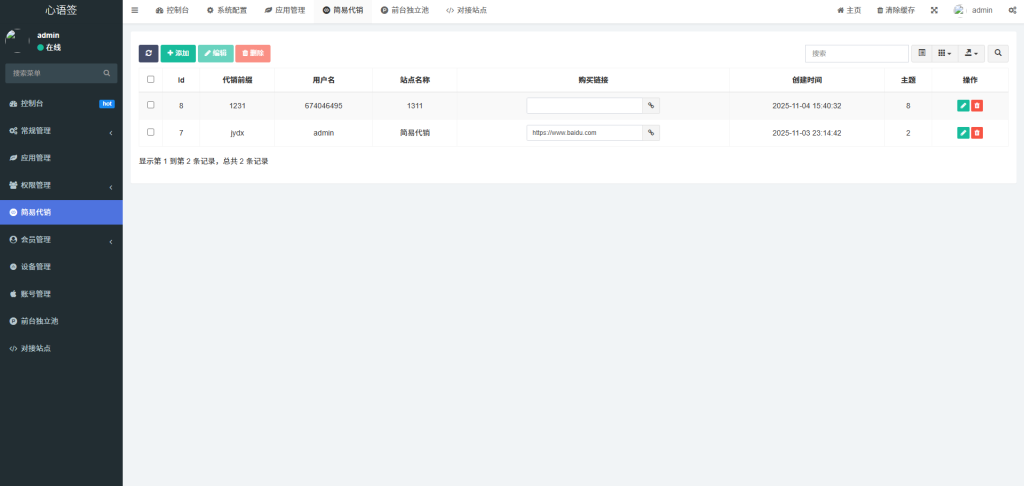
Task: Click the sidebar menu search magnifier icon
Action: 107,73
